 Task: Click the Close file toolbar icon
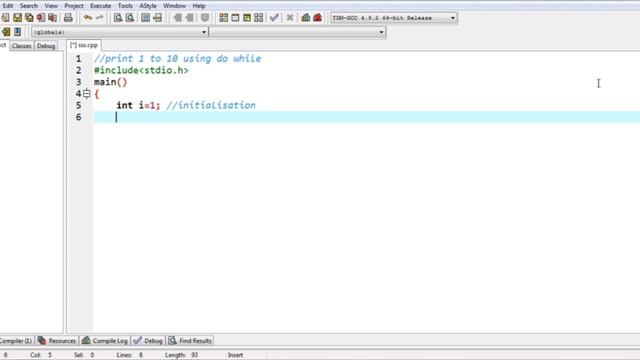click(x=40, y=18)
